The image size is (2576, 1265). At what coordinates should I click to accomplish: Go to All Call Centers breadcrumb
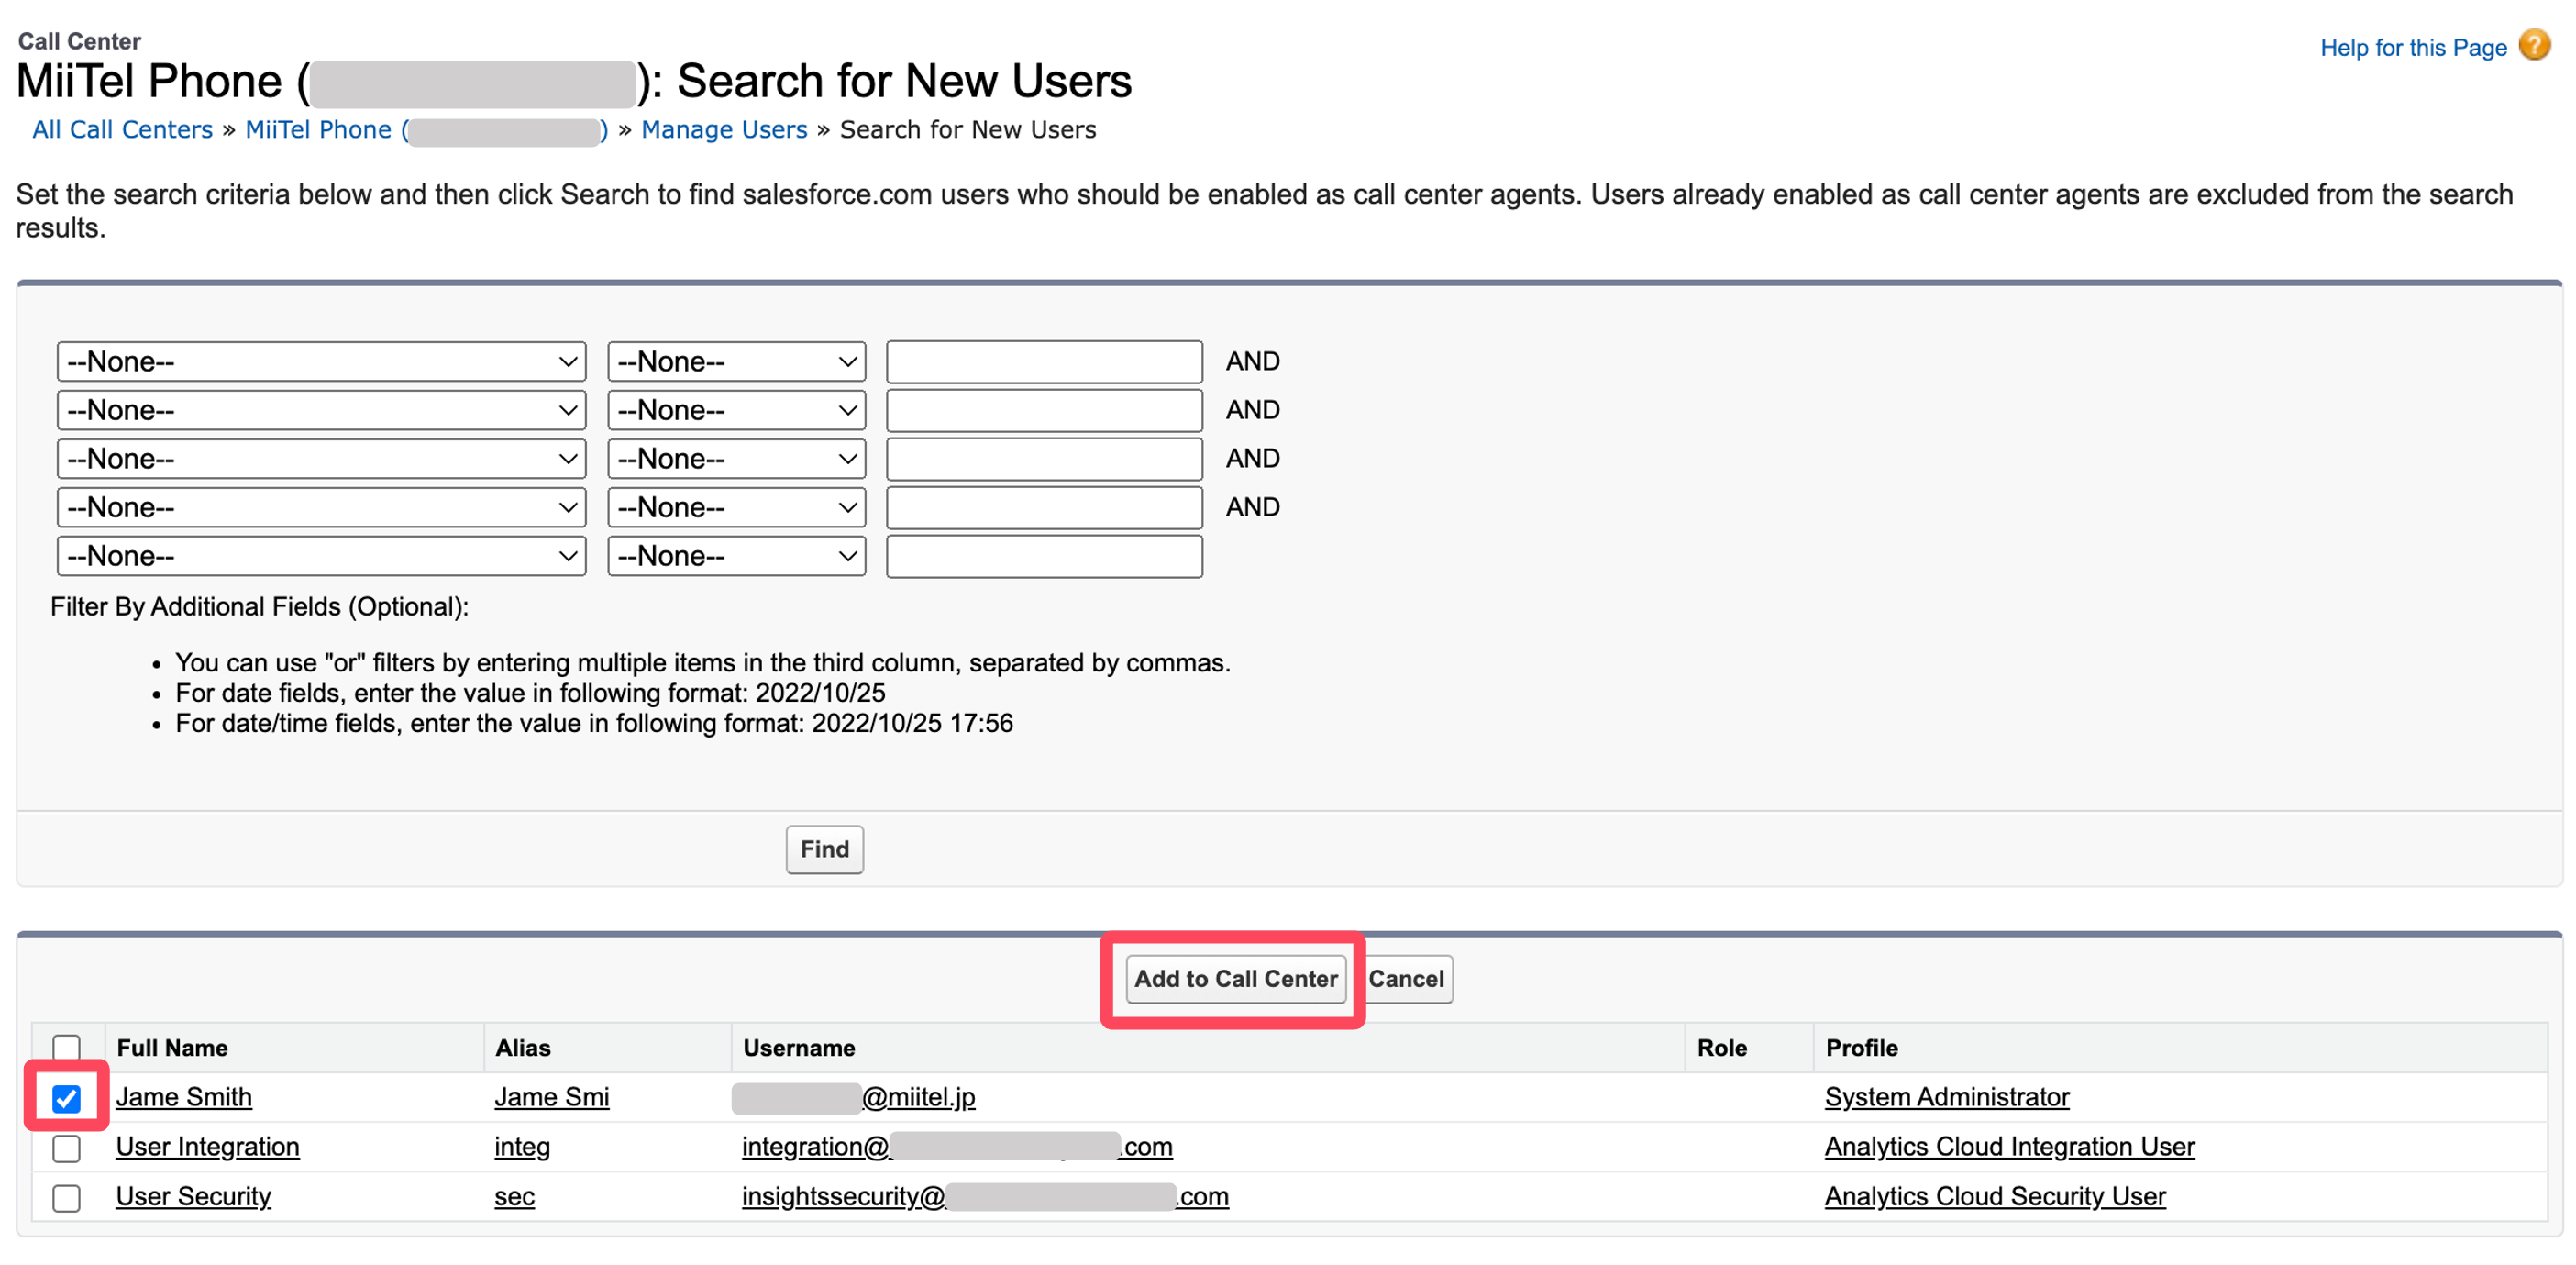click(122, 130)
